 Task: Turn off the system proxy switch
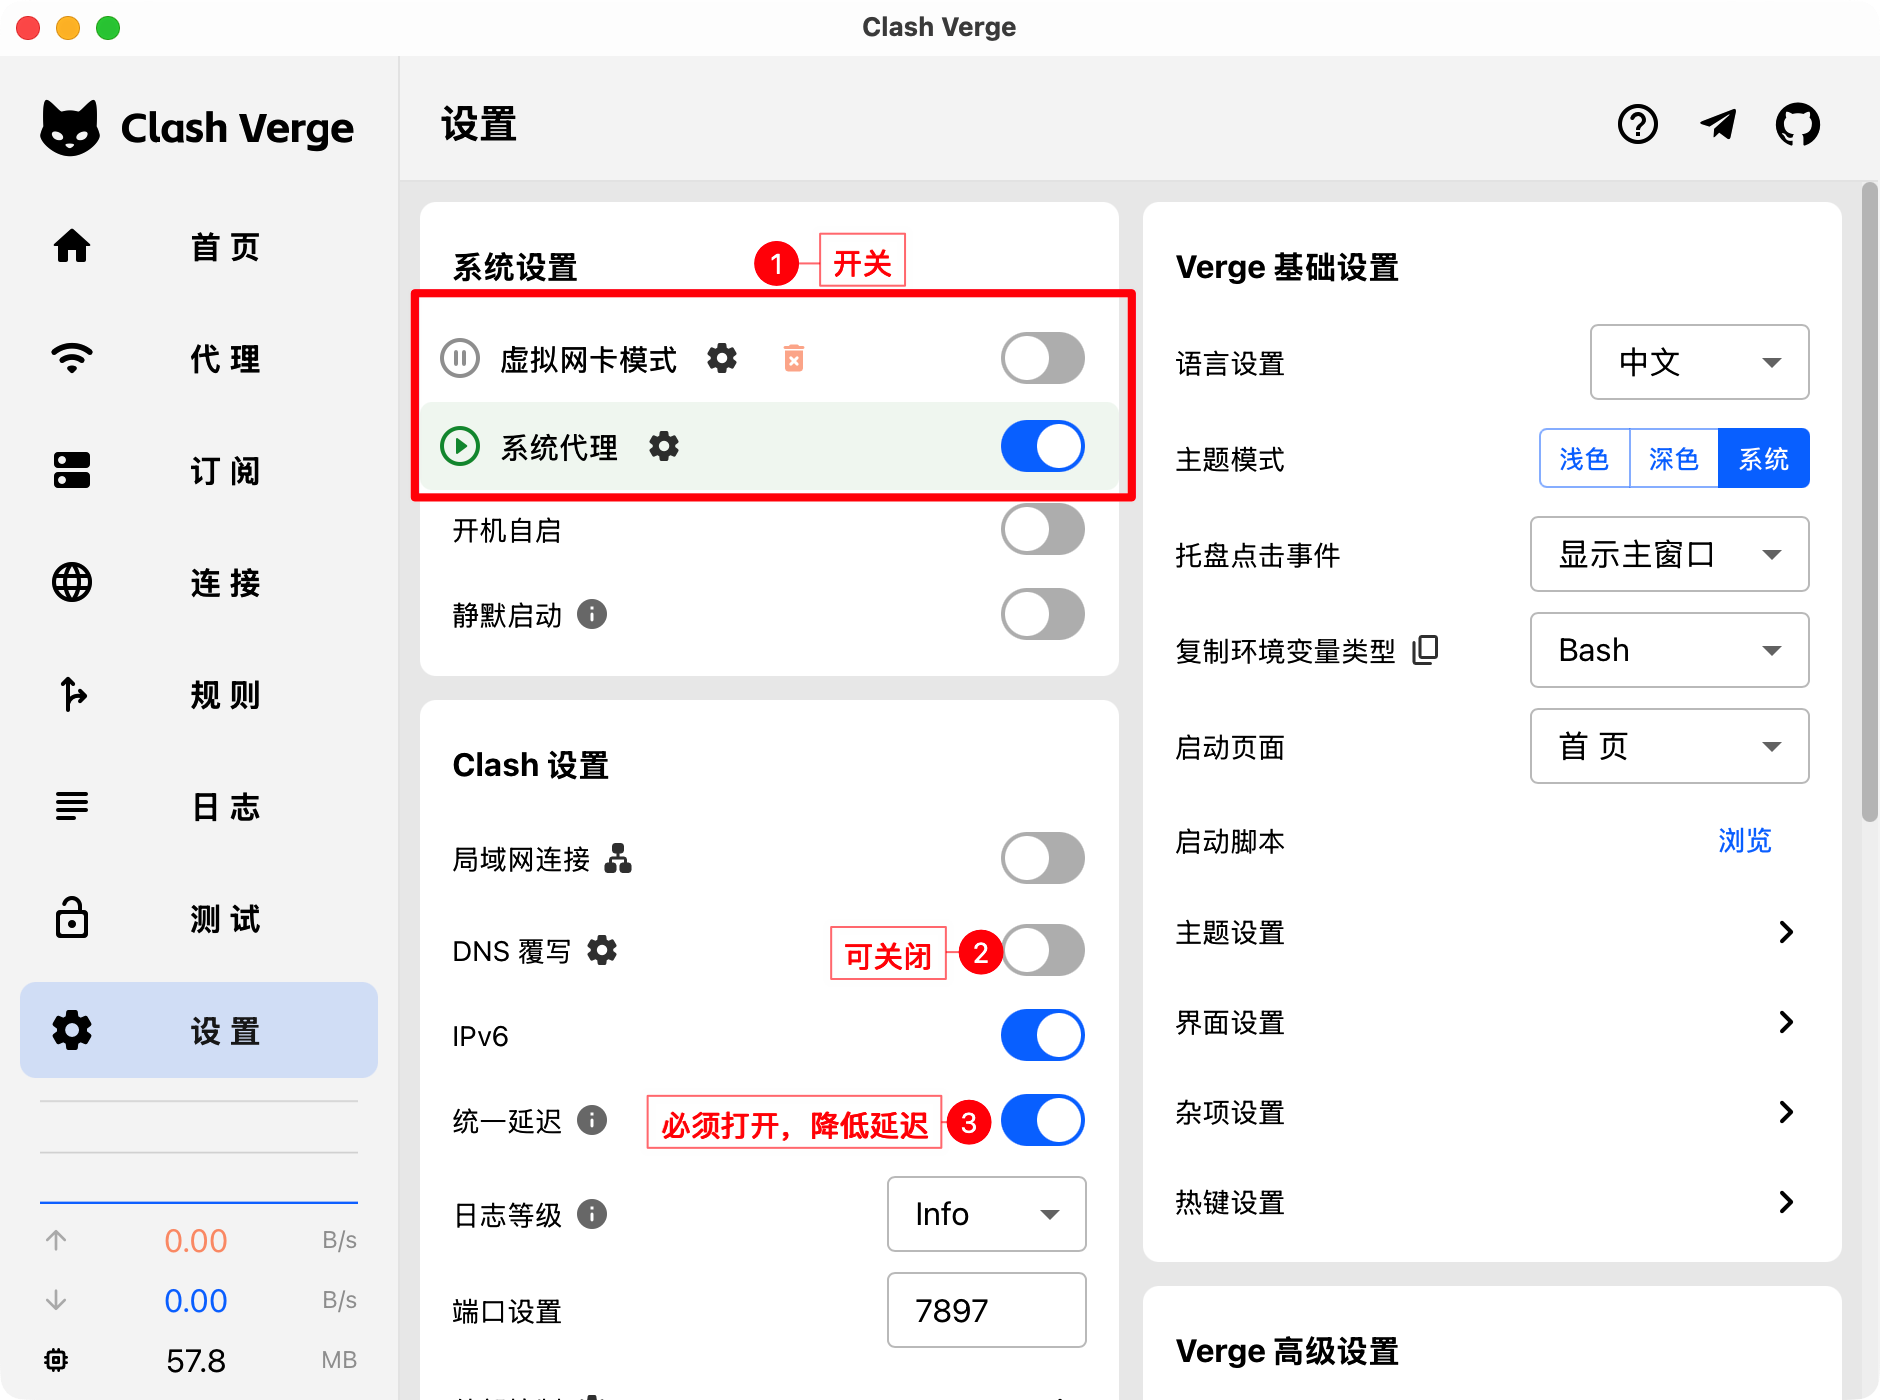click(1043, 446)
